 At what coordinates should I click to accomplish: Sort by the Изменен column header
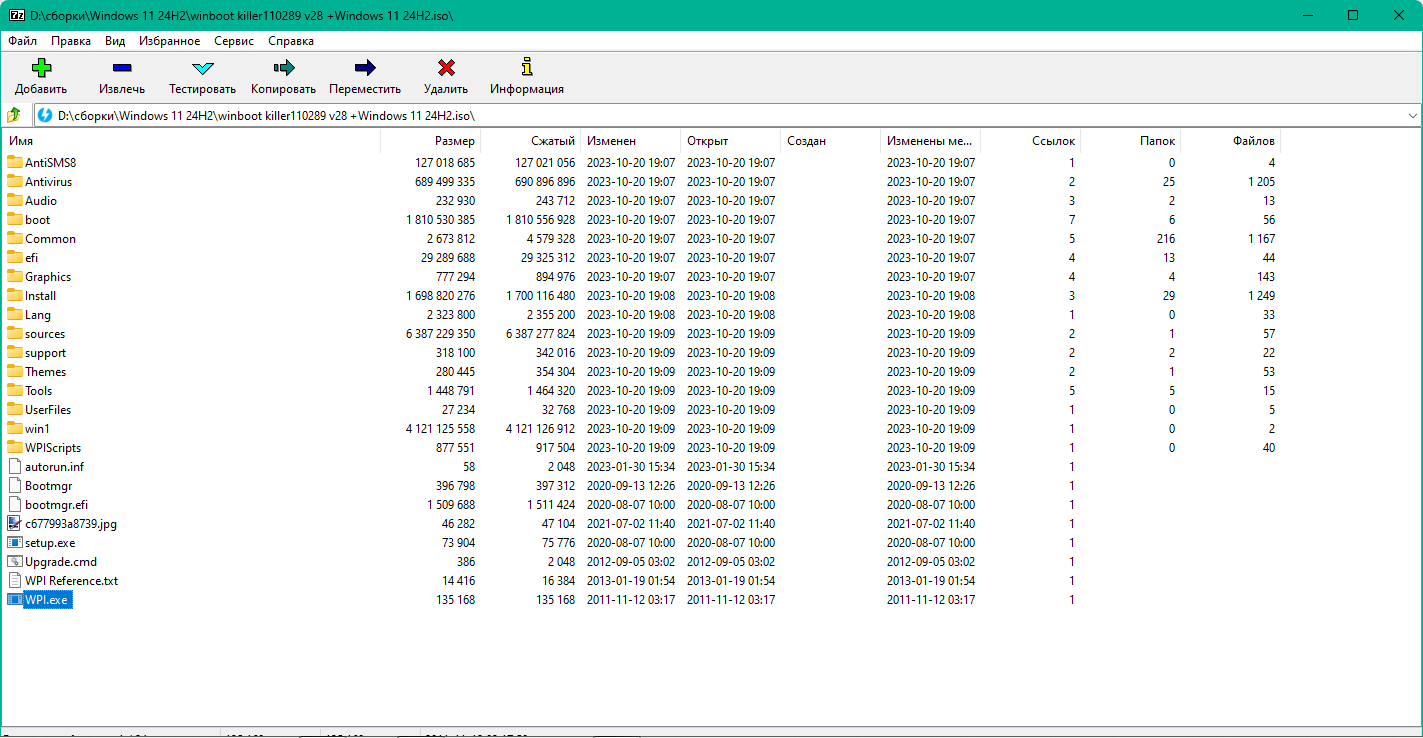(611, 141)
